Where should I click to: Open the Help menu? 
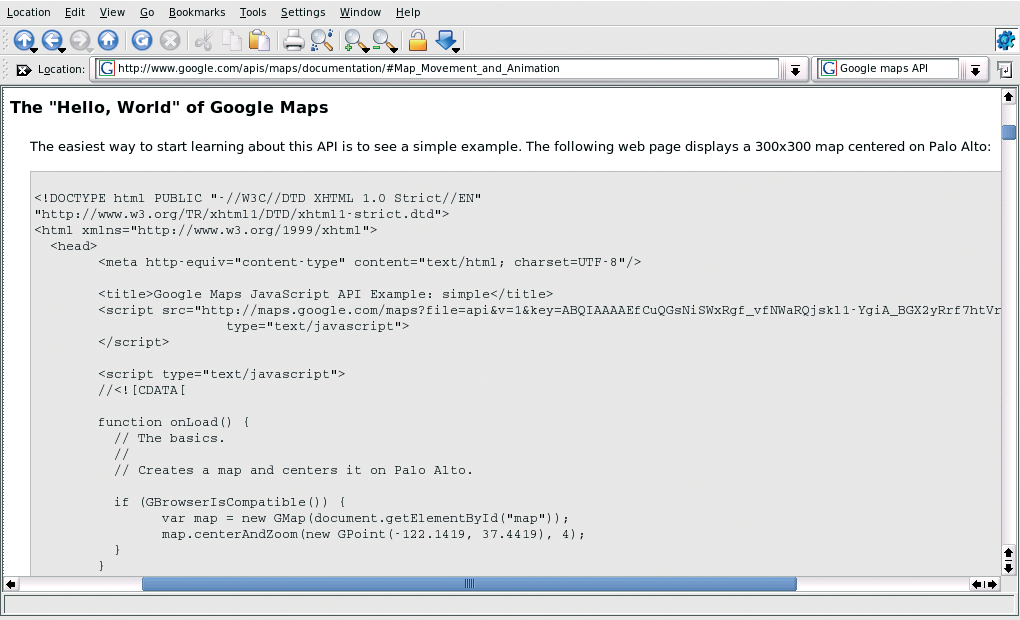tap(408, 12)
